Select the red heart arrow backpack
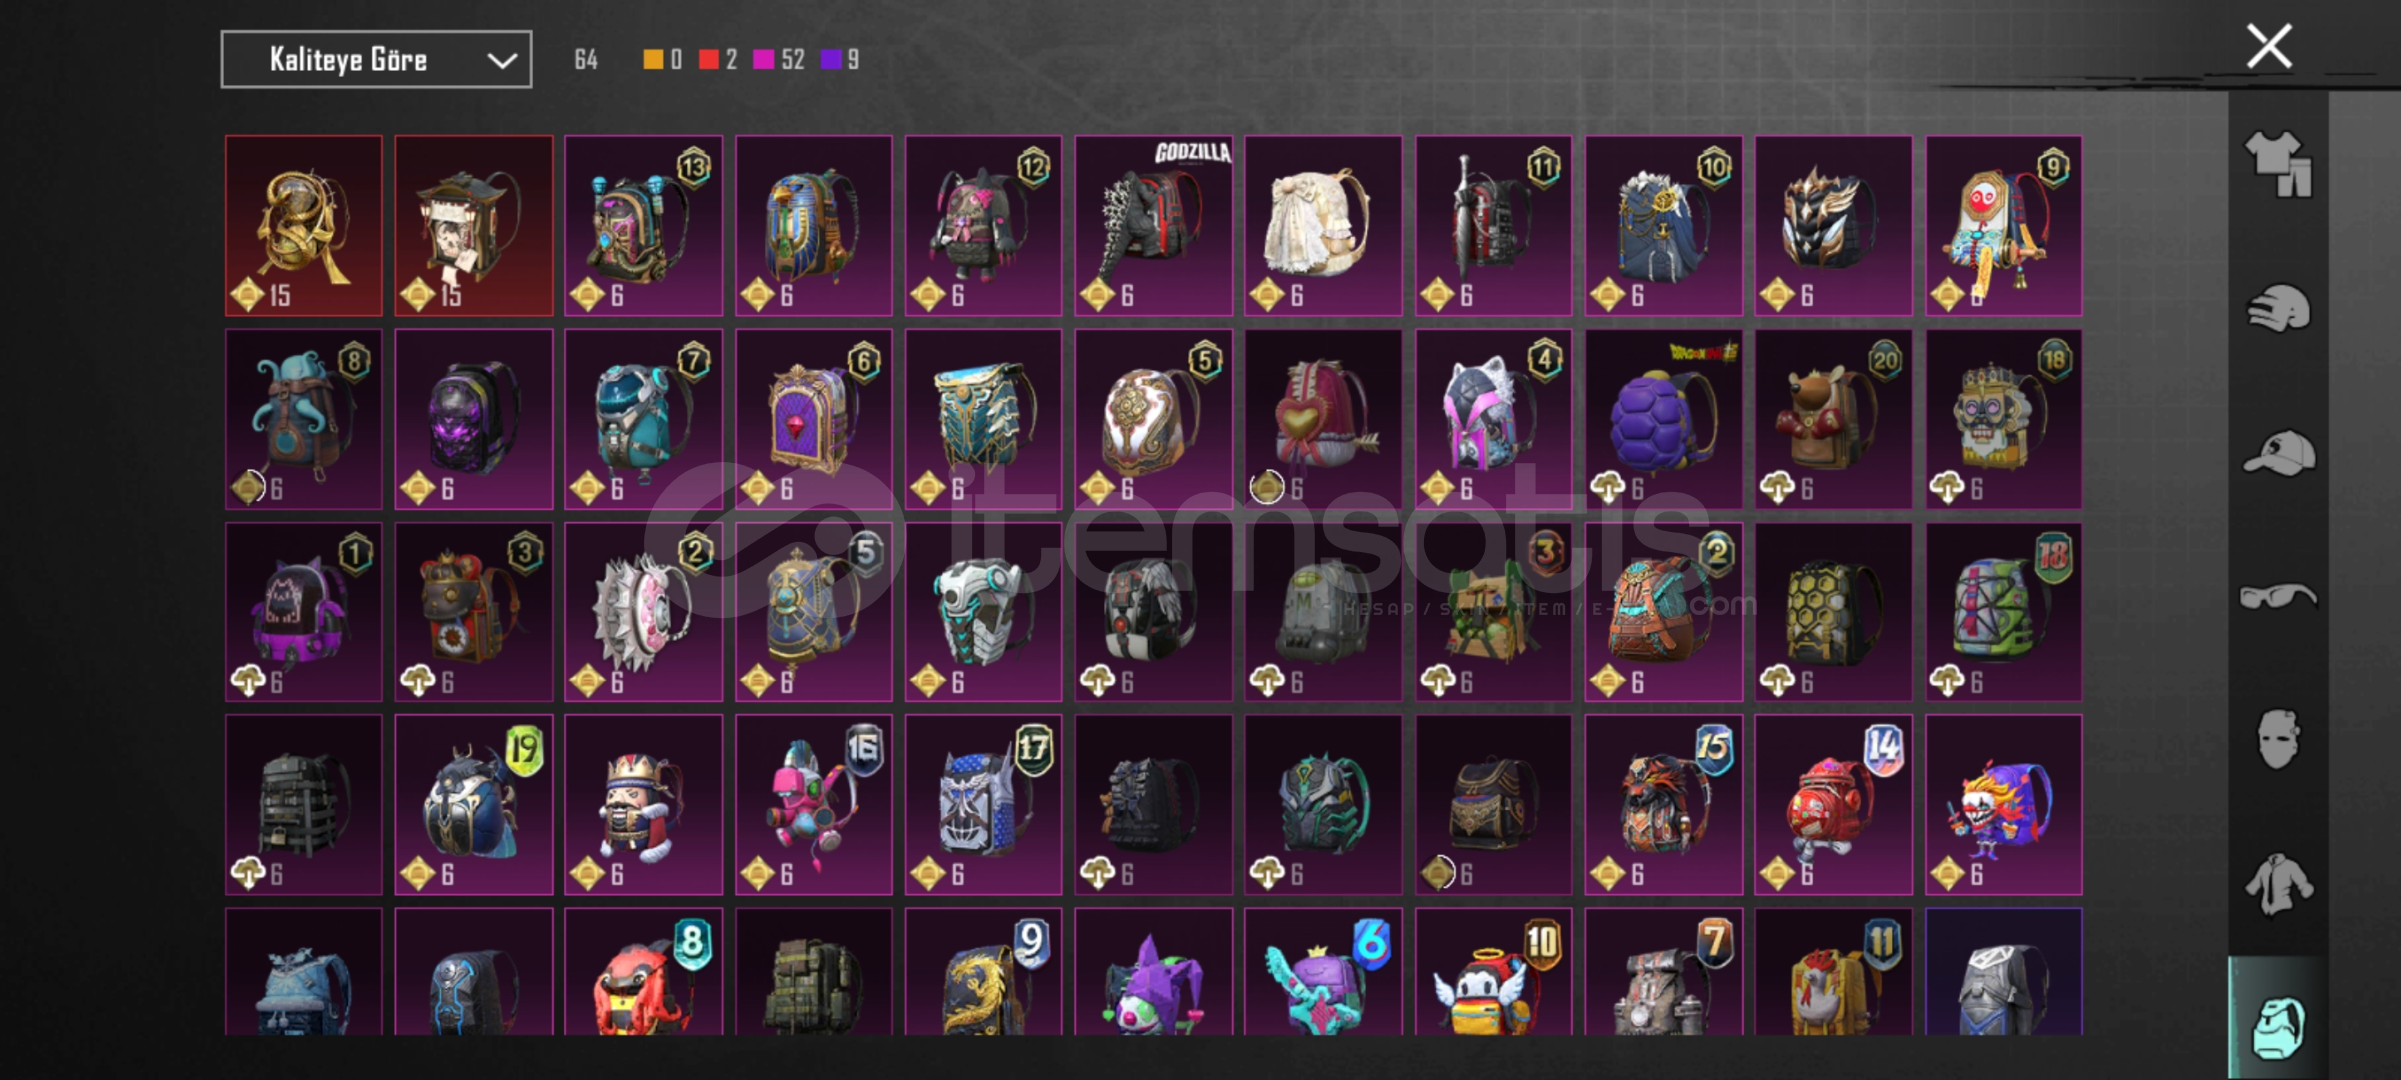Screen dimensions: 2401x1080 (1323, 420)
